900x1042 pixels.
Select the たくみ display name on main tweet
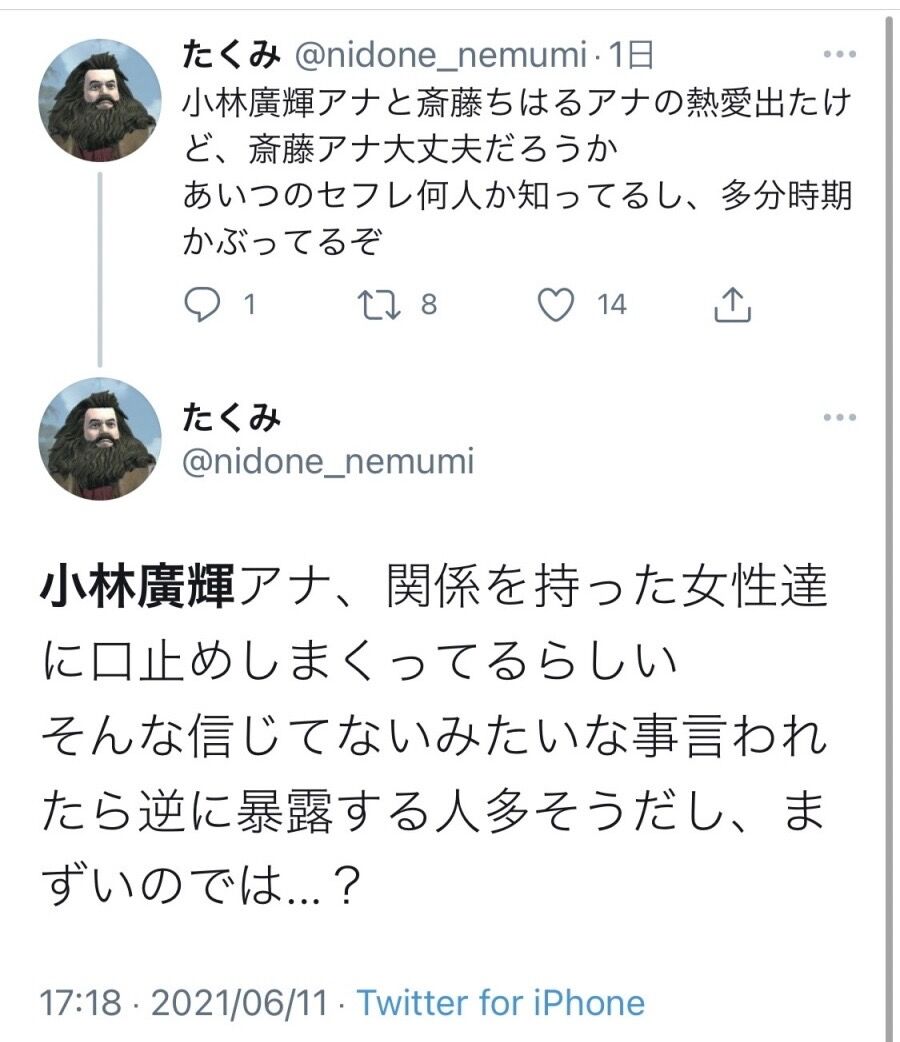[230, 418]
